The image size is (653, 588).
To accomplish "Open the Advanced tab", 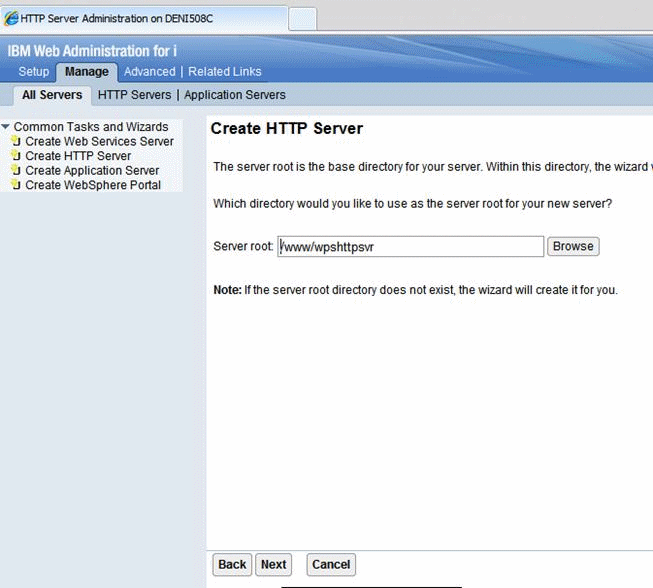I will tap(150, 72).
